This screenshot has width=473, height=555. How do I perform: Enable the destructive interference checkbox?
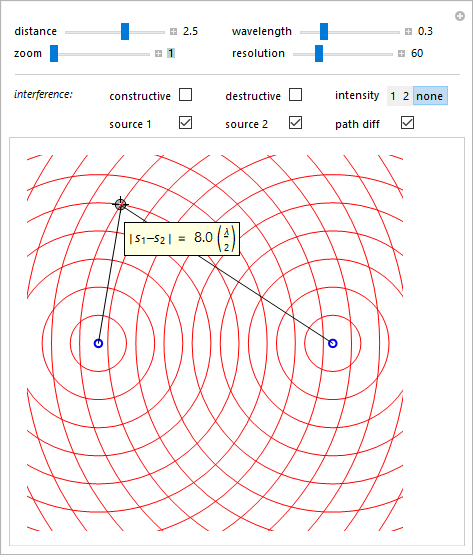(295, 95)
